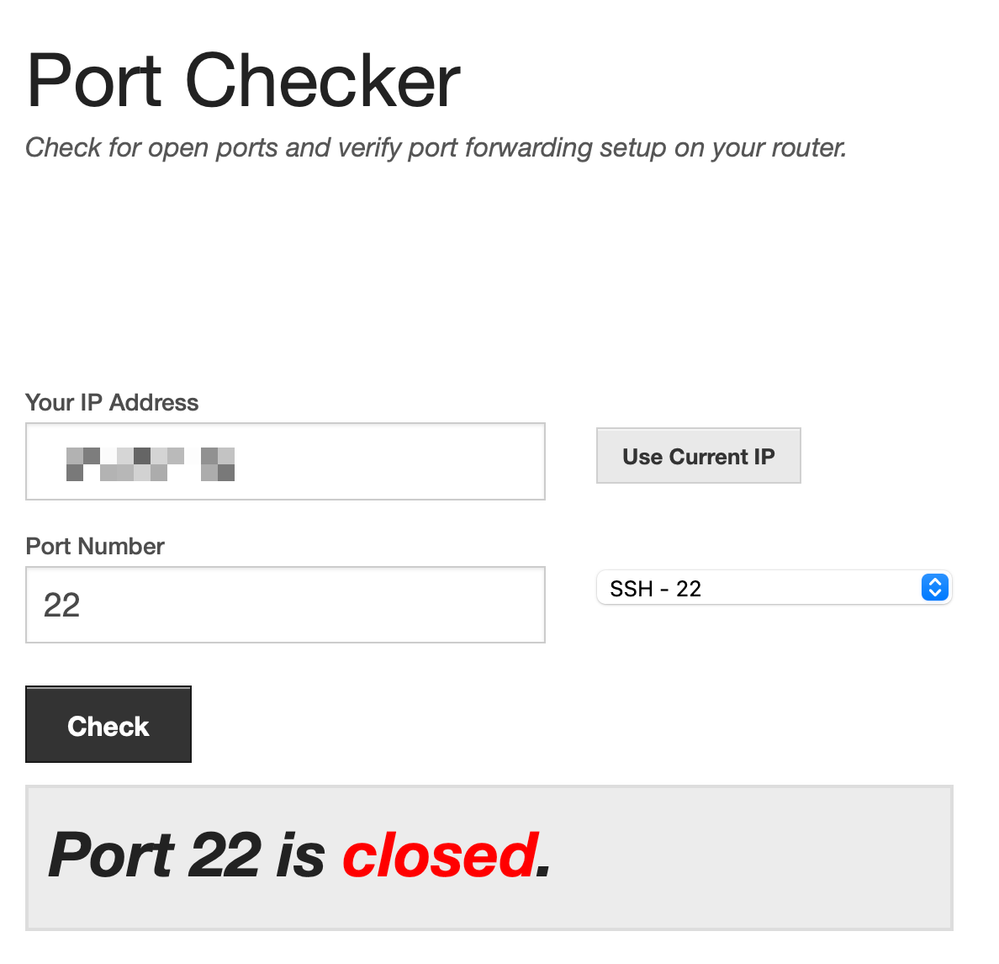
Task: Click the red closed status text
Action: point(438,855)
